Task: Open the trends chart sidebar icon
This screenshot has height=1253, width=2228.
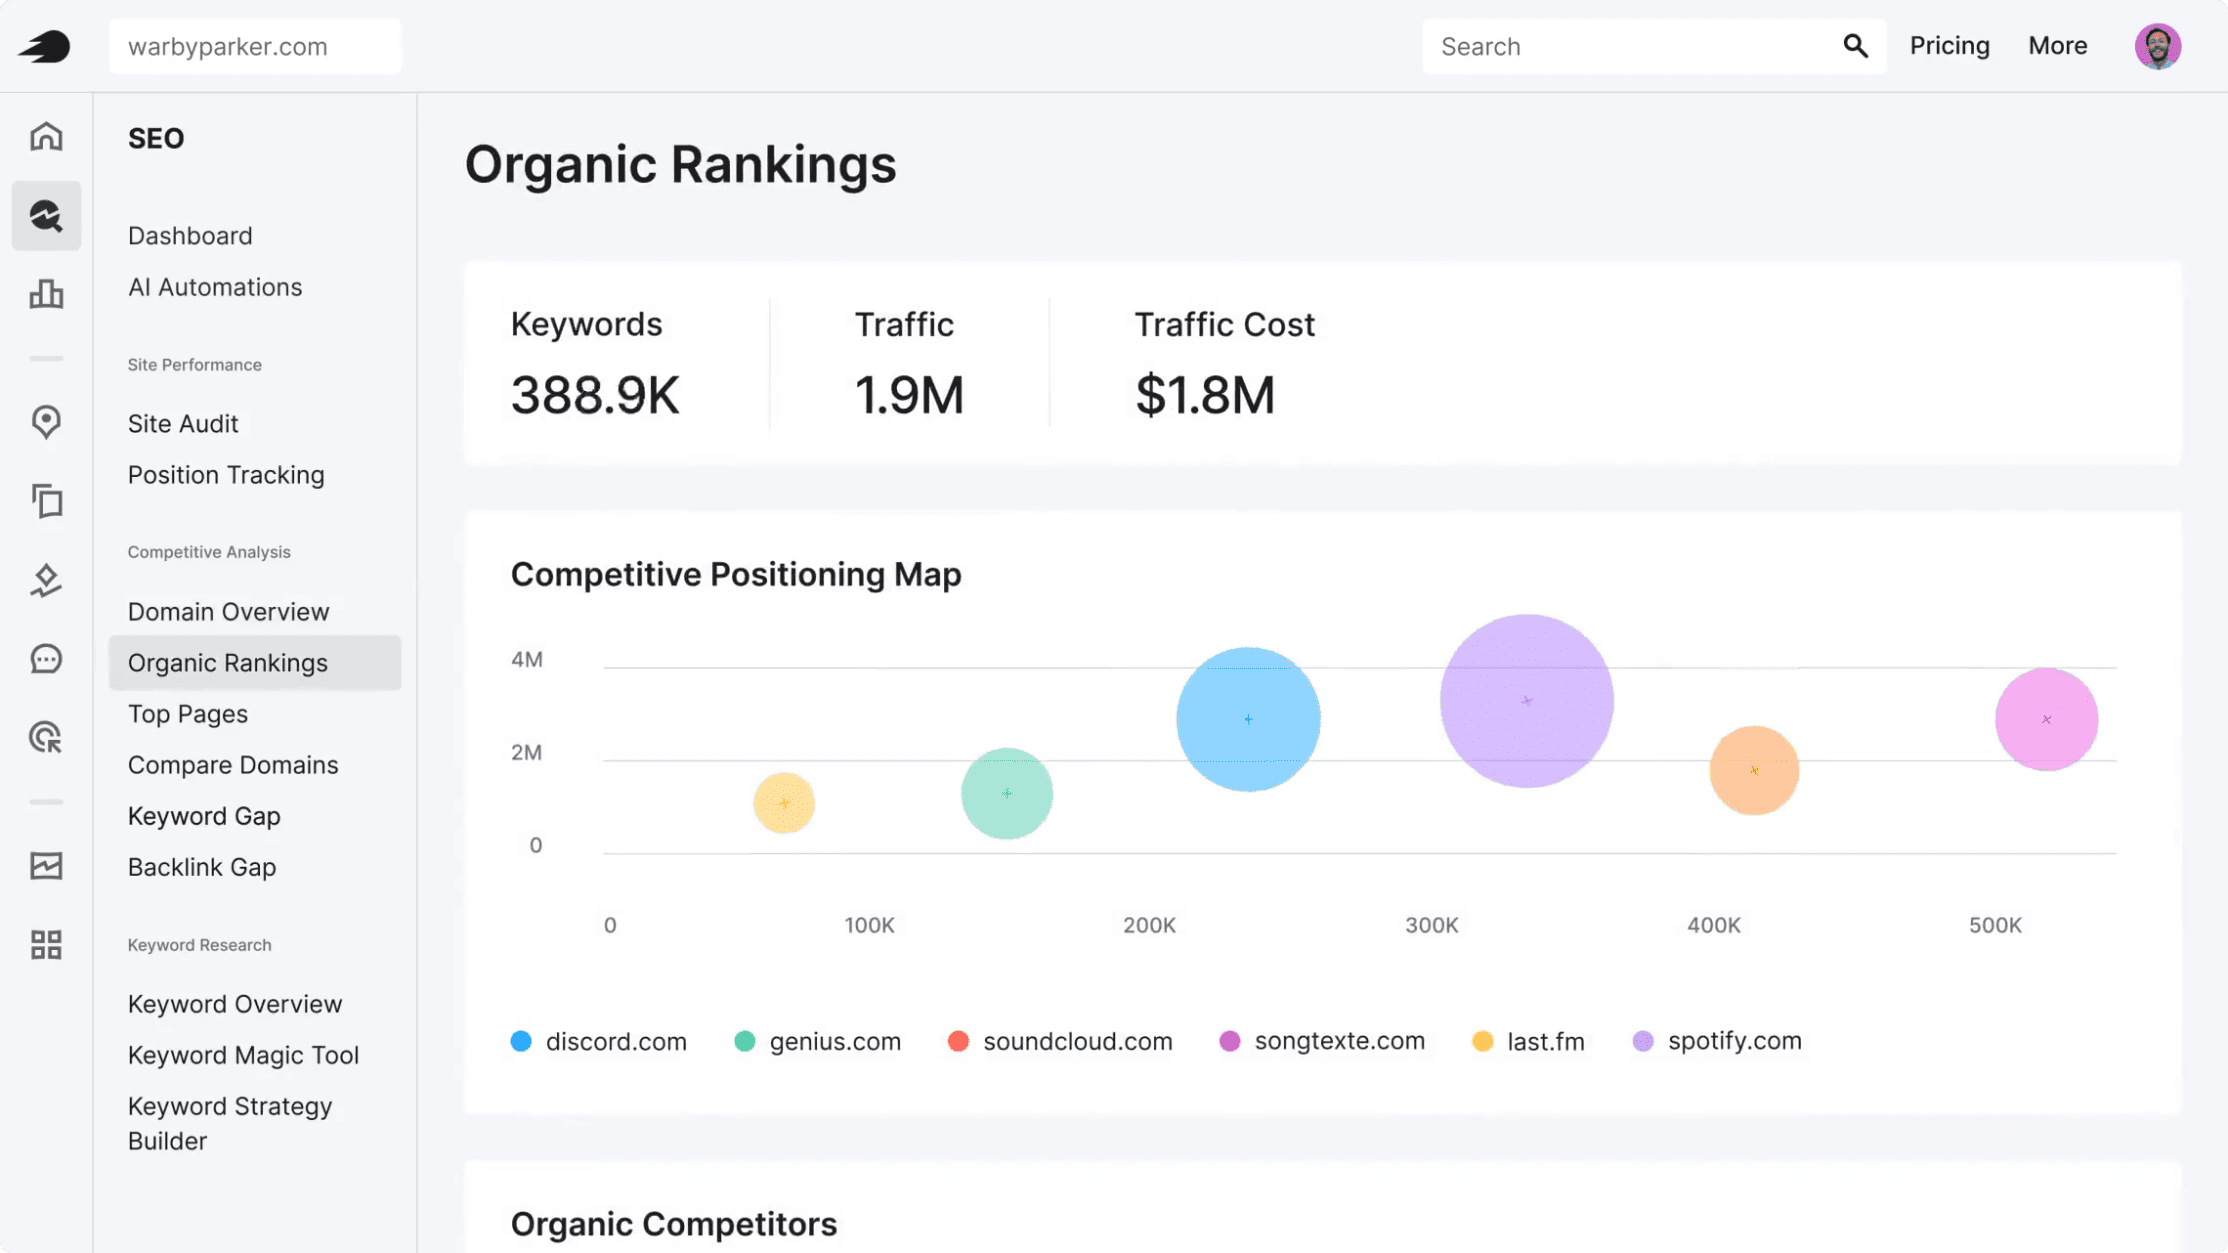Action: 46,866
